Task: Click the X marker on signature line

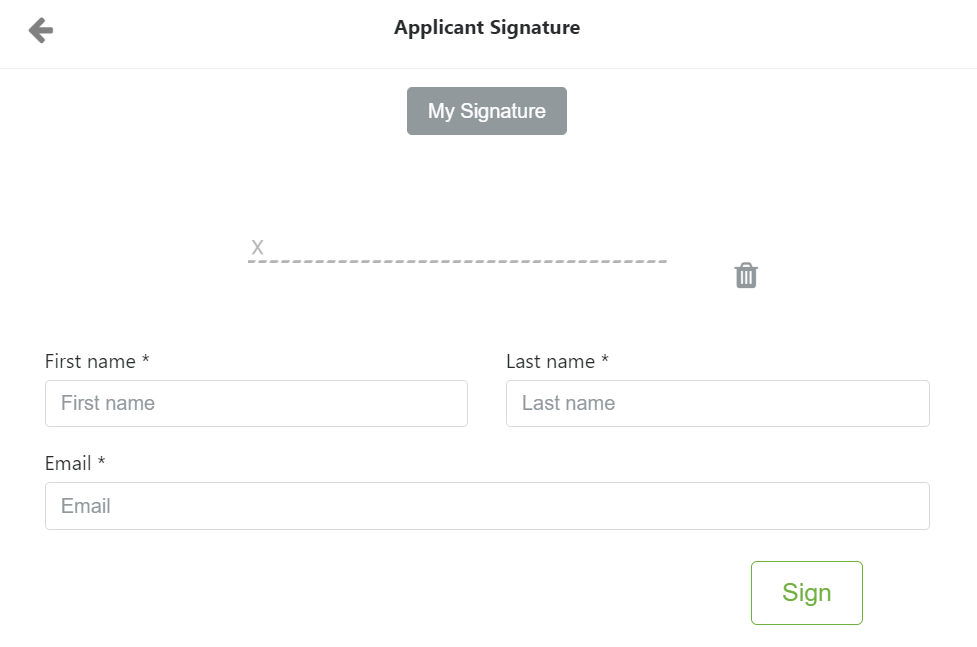Action: [x=257, y=247]
